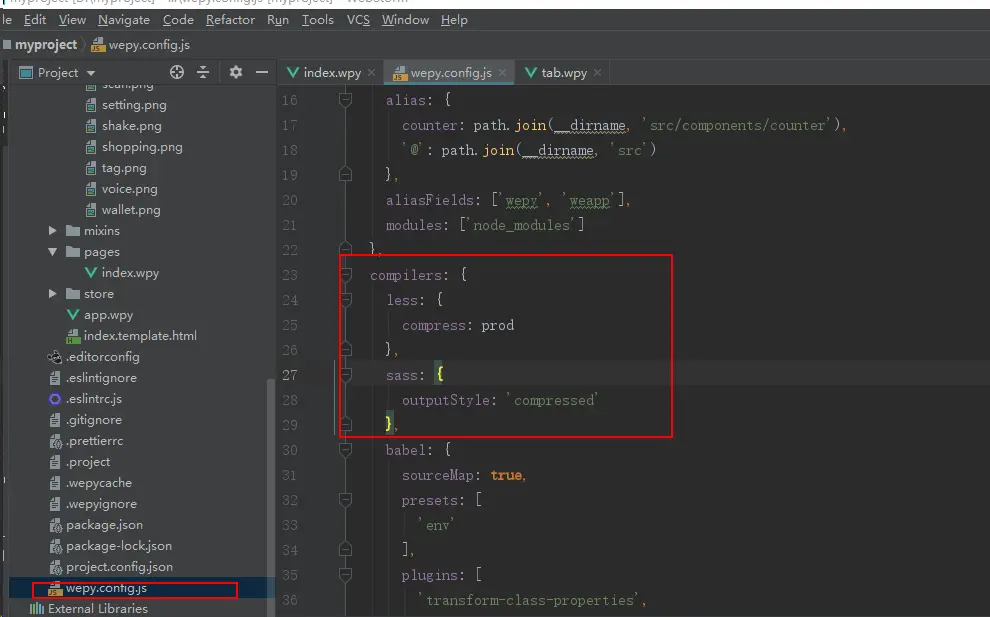Expand the mixins folder

tap(52, 231)
